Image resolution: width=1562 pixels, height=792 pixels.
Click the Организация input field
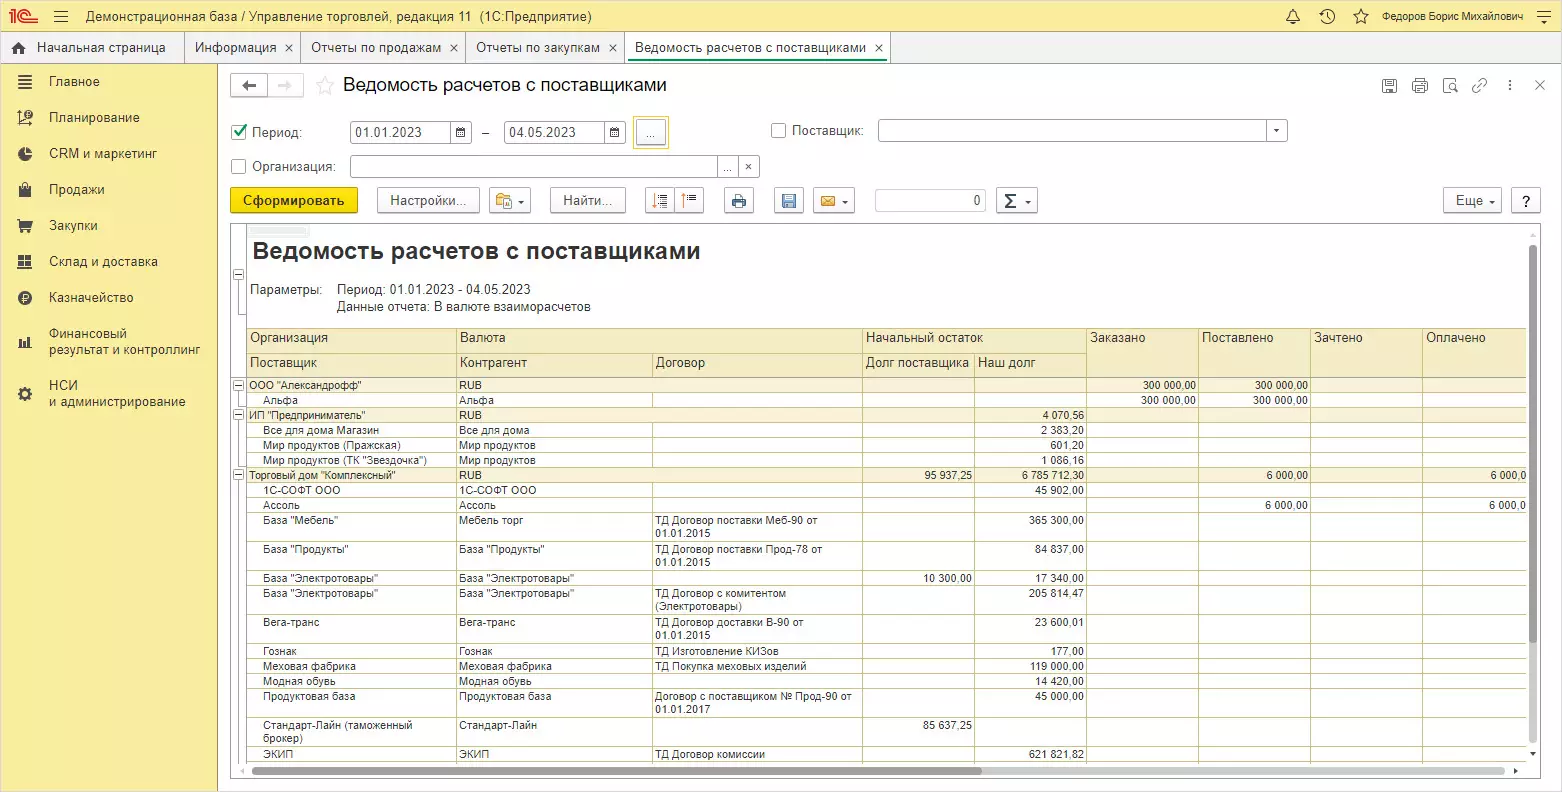[533, 167]
